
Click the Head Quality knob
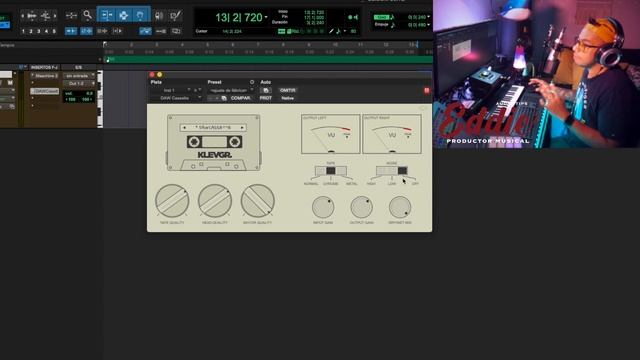[215, 201]
